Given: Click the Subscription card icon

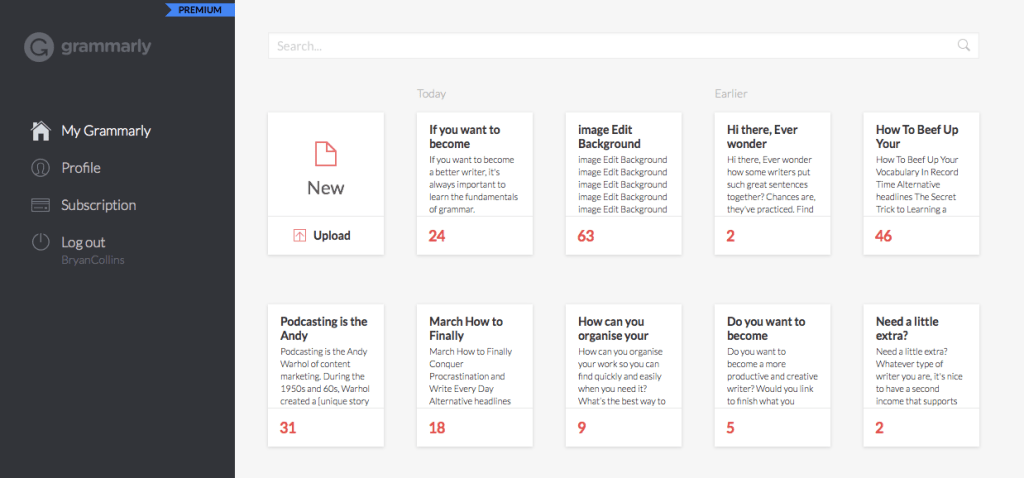Looking at the screenshot, I should [40, 205].
